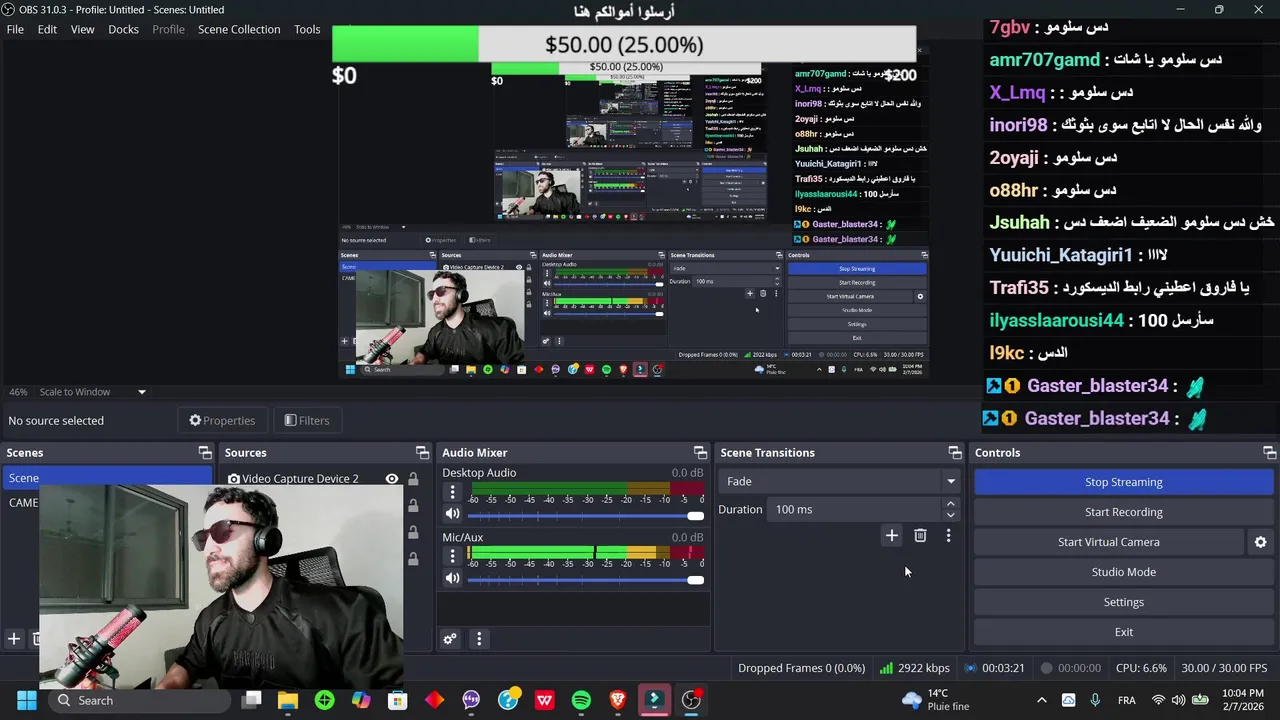Click the battery tray icon
This screenshot has width=1280, height=720.
pos(1200,700)
